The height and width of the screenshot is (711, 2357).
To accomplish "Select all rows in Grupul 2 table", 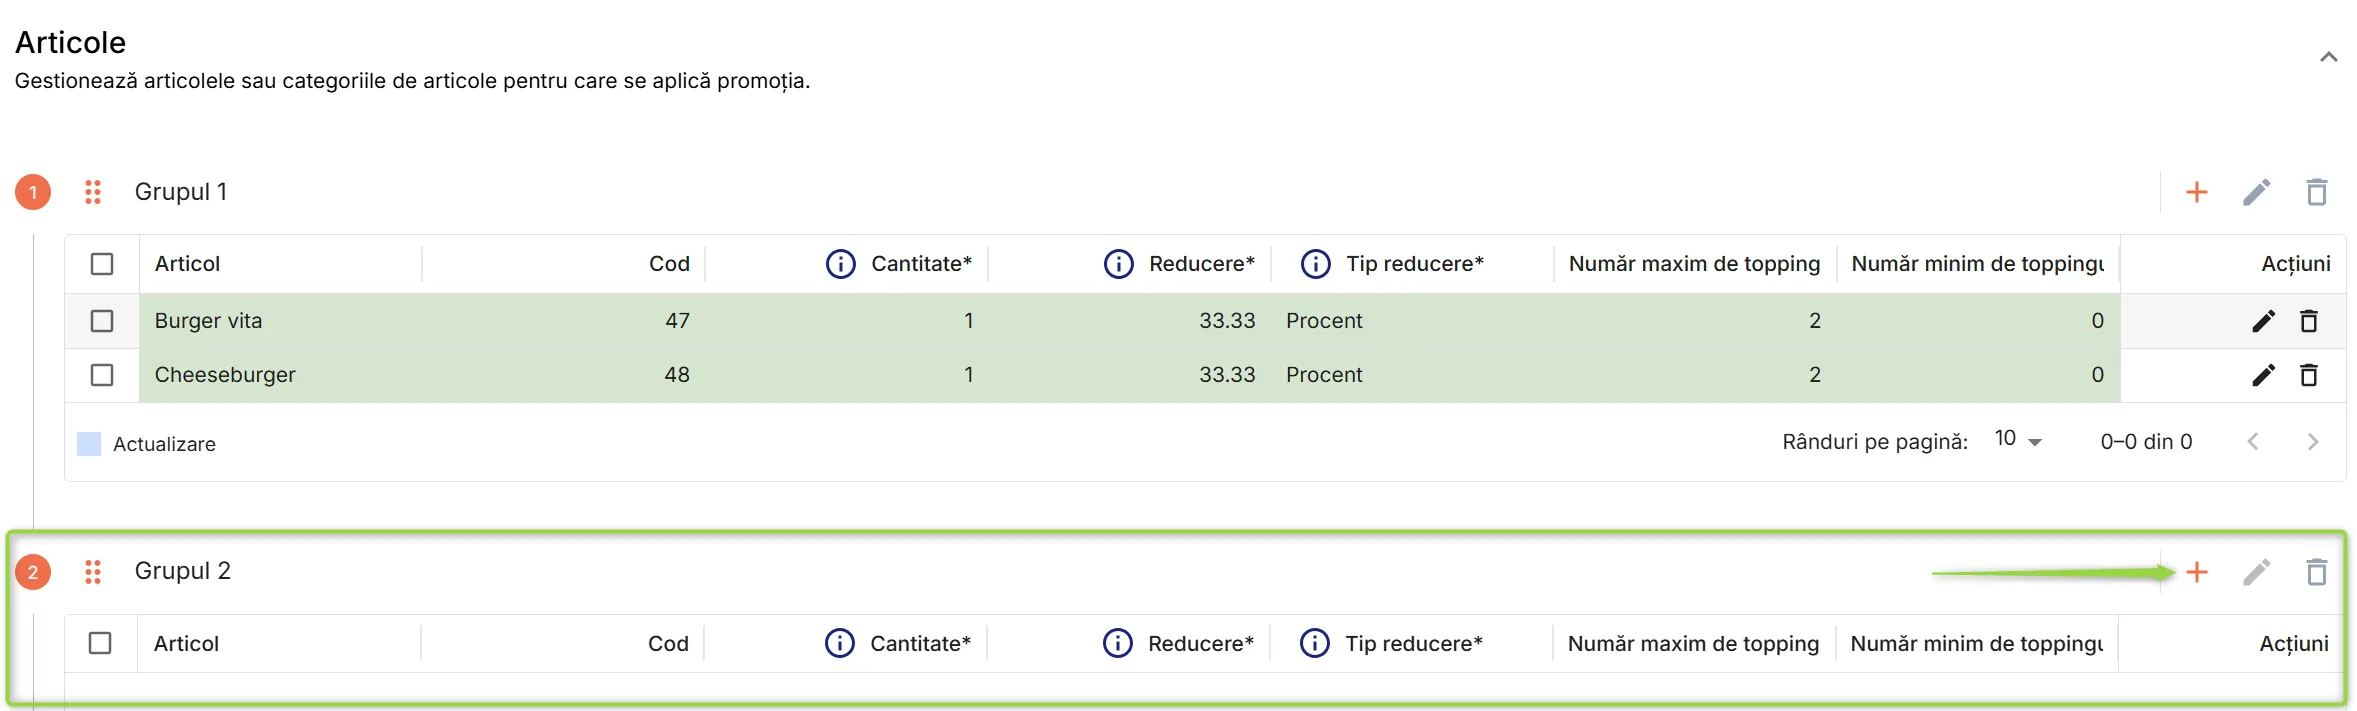I will (x=100, y=643).
